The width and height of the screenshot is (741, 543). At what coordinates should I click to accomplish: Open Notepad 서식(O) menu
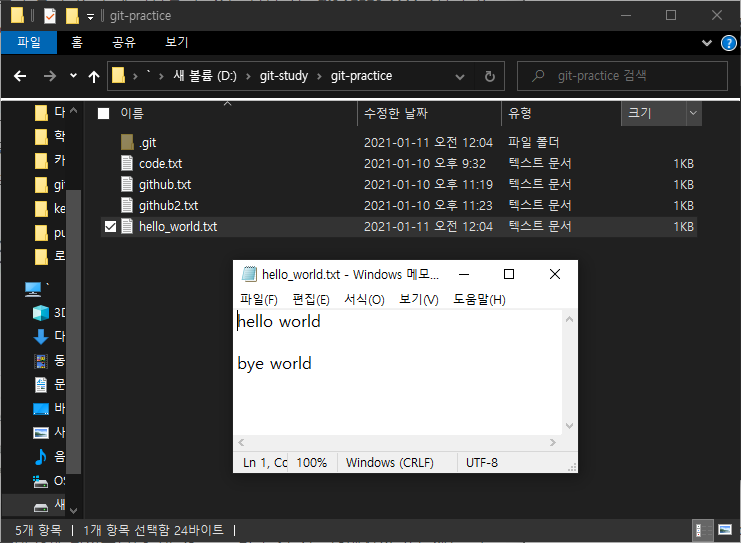pos(364,300)
